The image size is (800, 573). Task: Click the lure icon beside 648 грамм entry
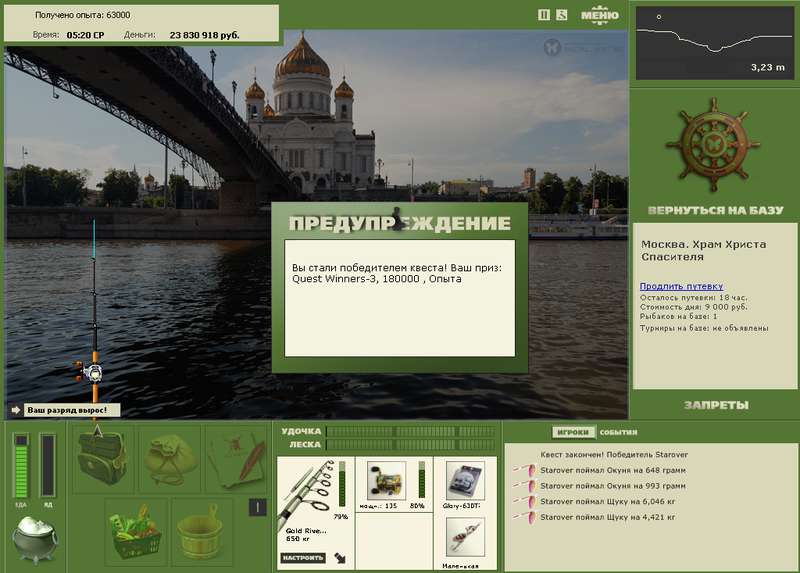click(524, 470)
